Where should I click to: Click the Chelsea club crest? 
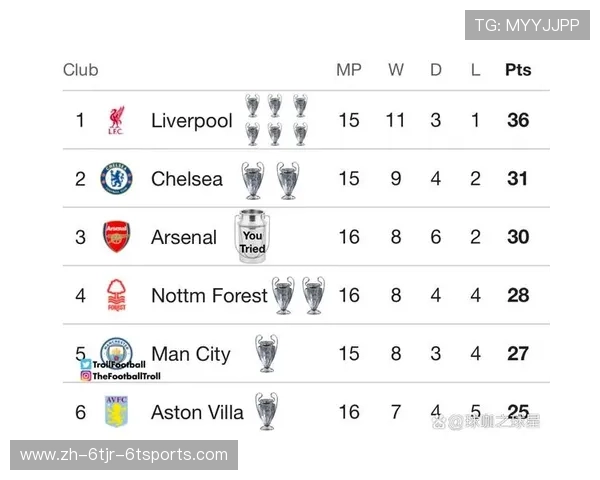pos(116,179)
